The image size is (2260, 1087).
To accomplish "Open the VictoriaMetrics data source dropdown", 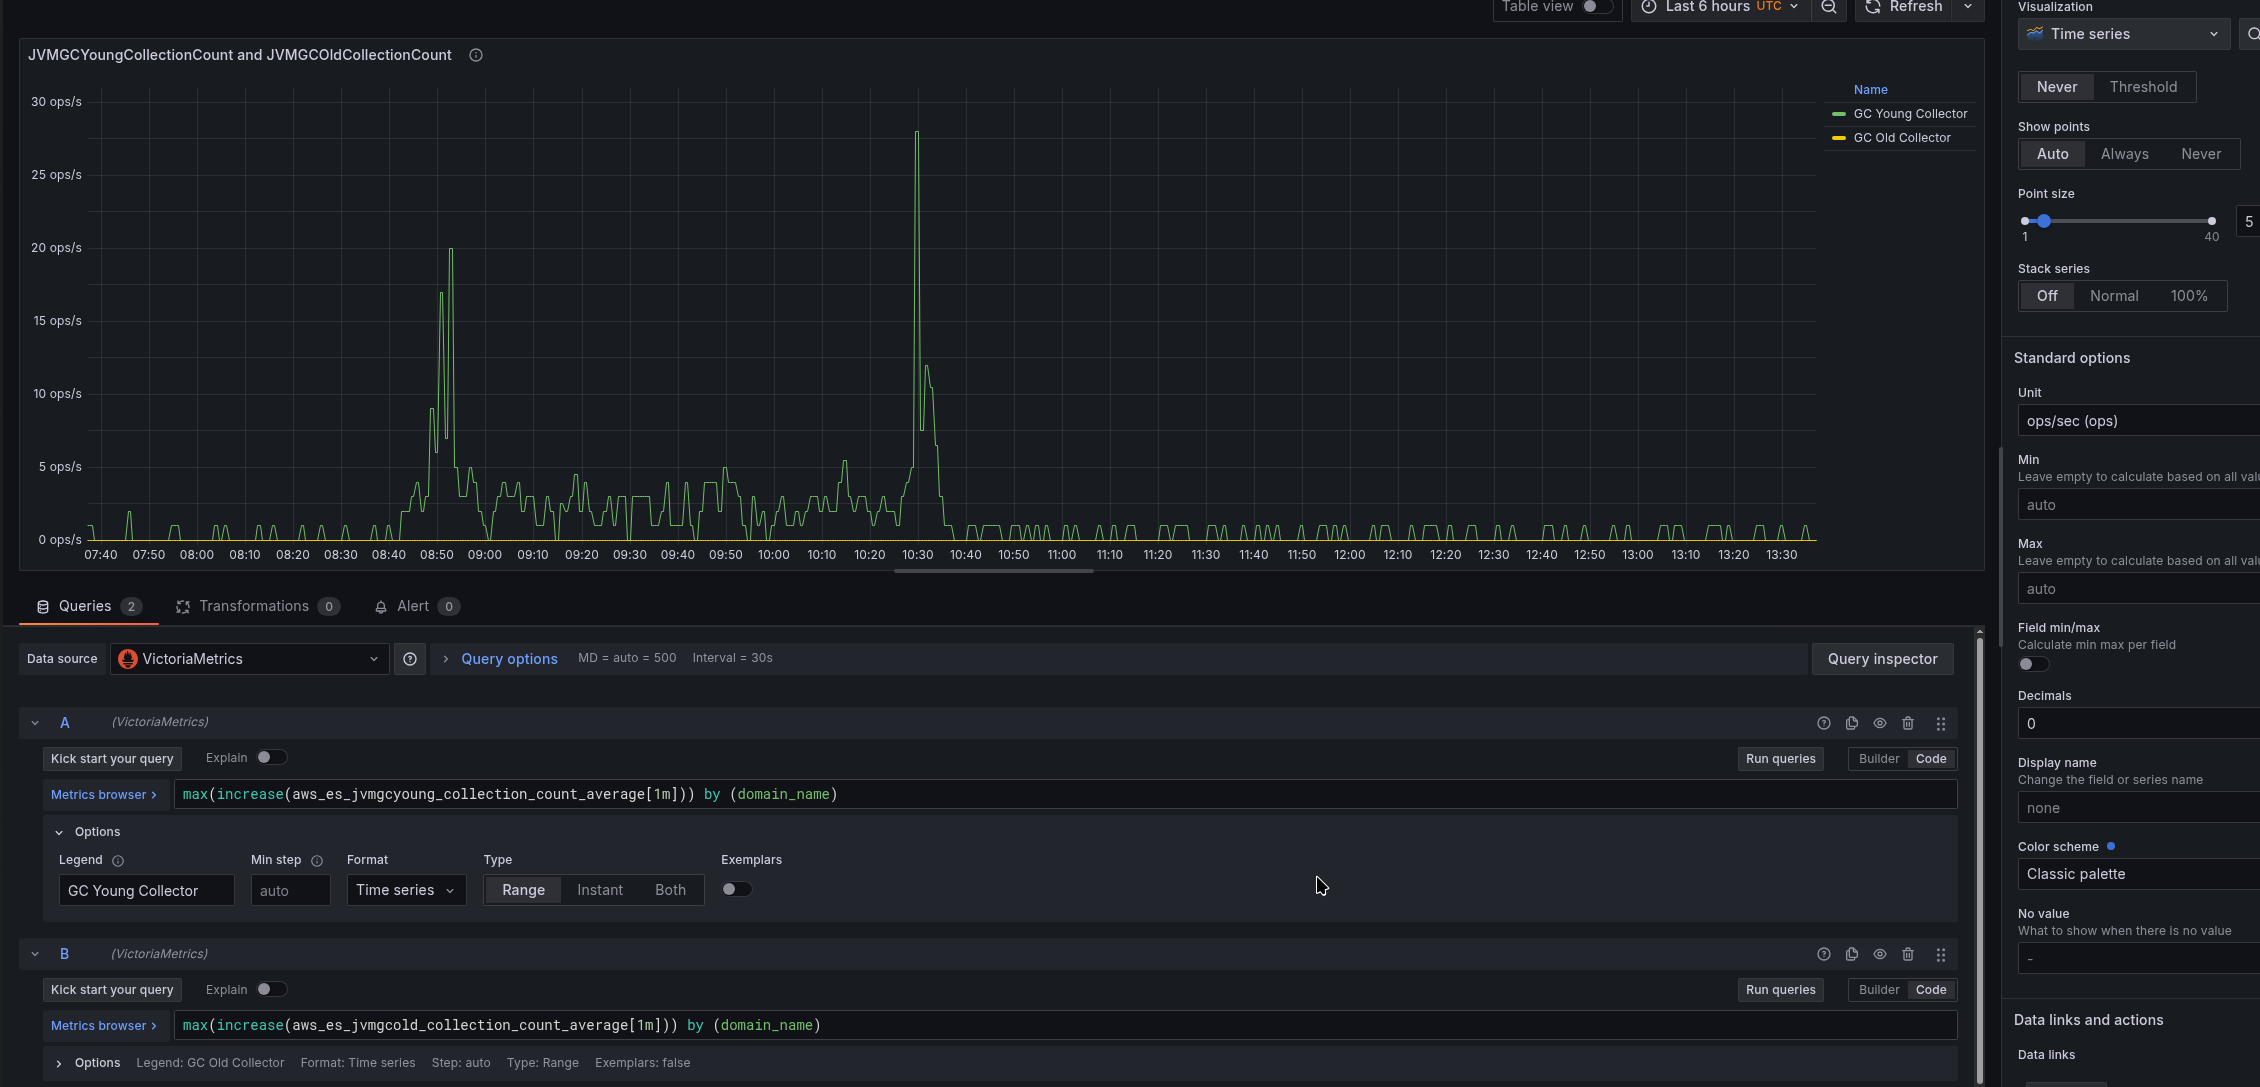I will [249, 659].
